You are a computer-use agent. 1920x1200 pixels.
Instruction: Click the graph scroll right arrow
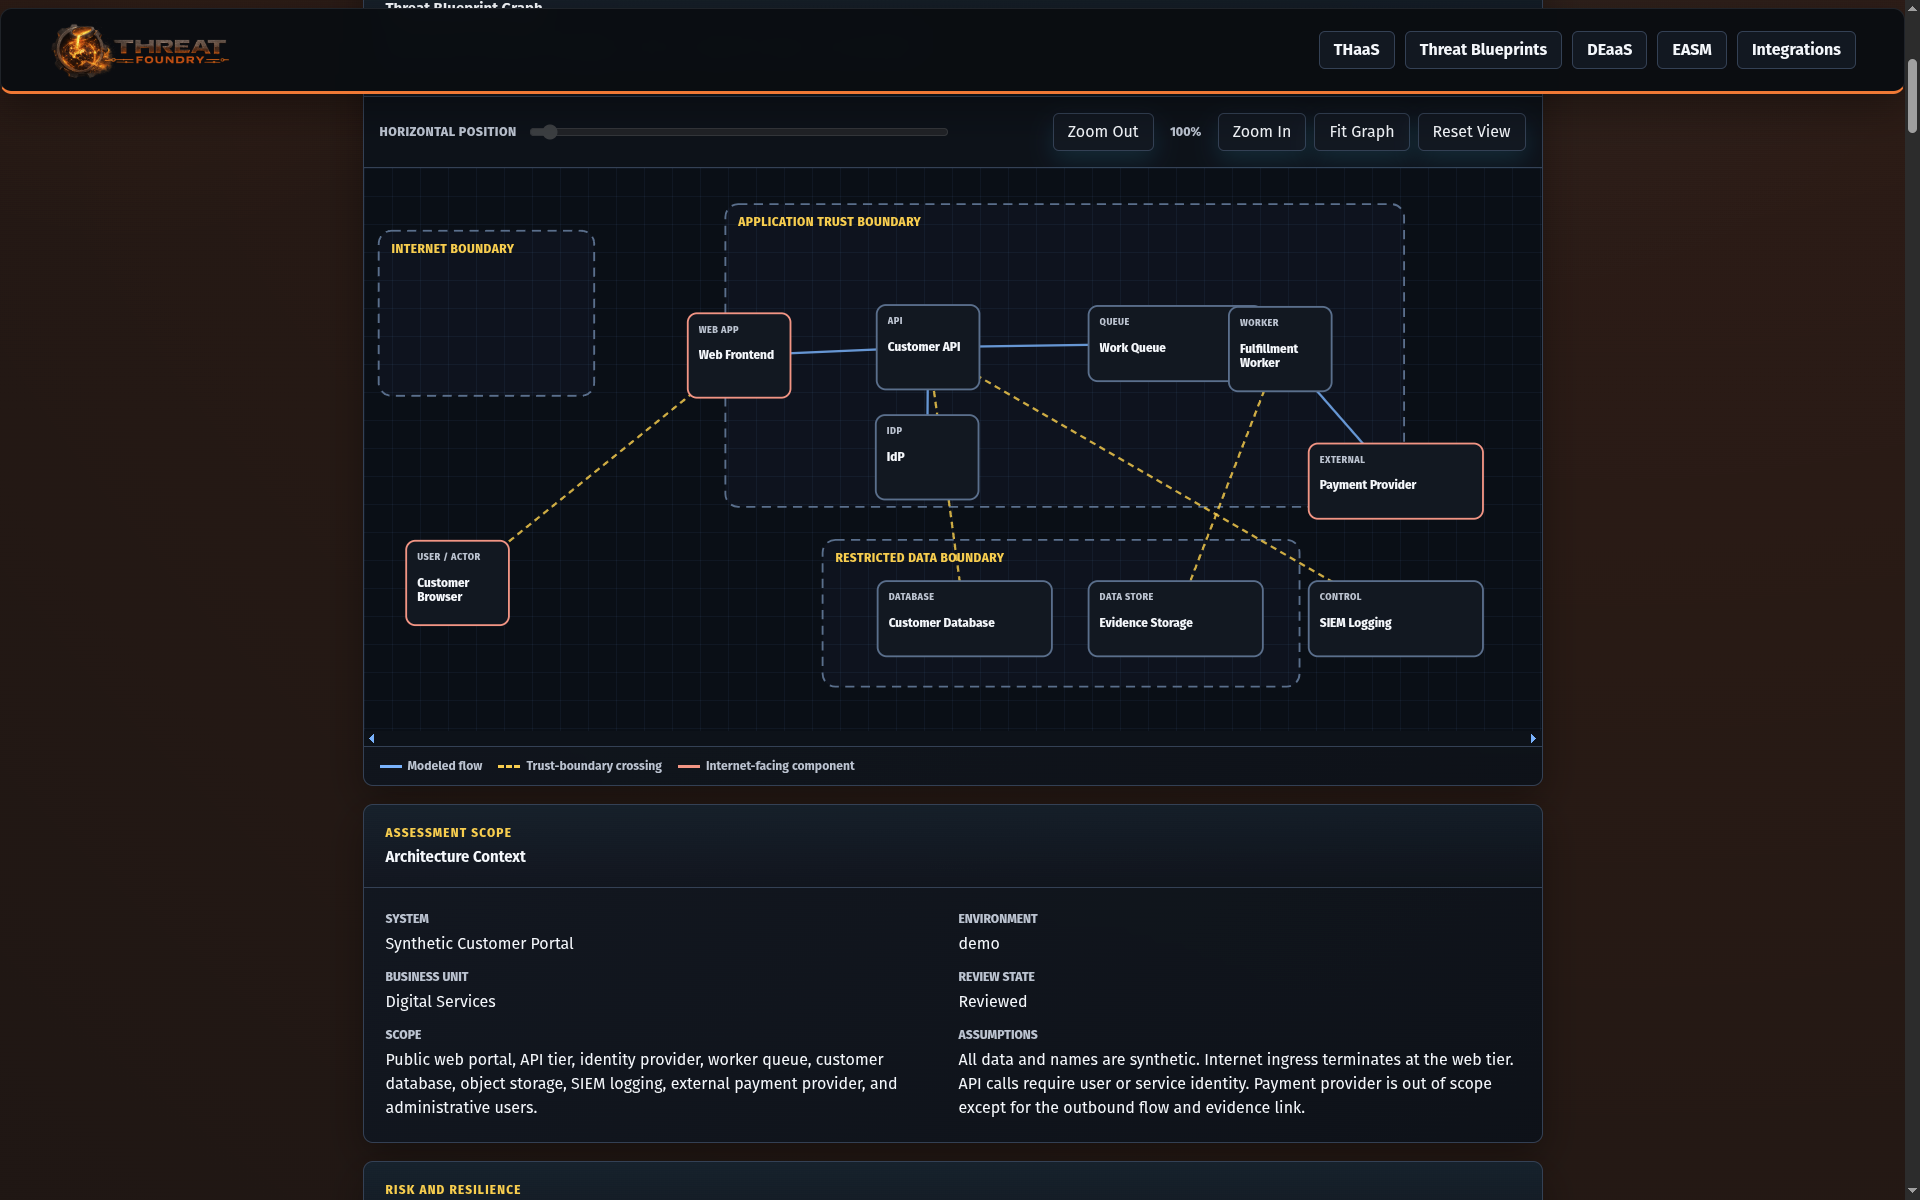[x=1533, y=738]
